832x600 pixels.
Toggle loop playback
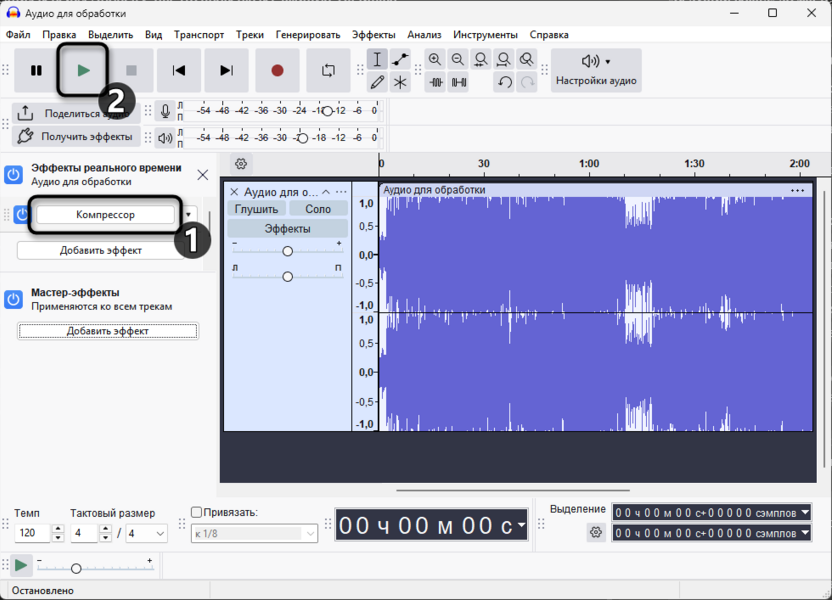tap(328, 71)
